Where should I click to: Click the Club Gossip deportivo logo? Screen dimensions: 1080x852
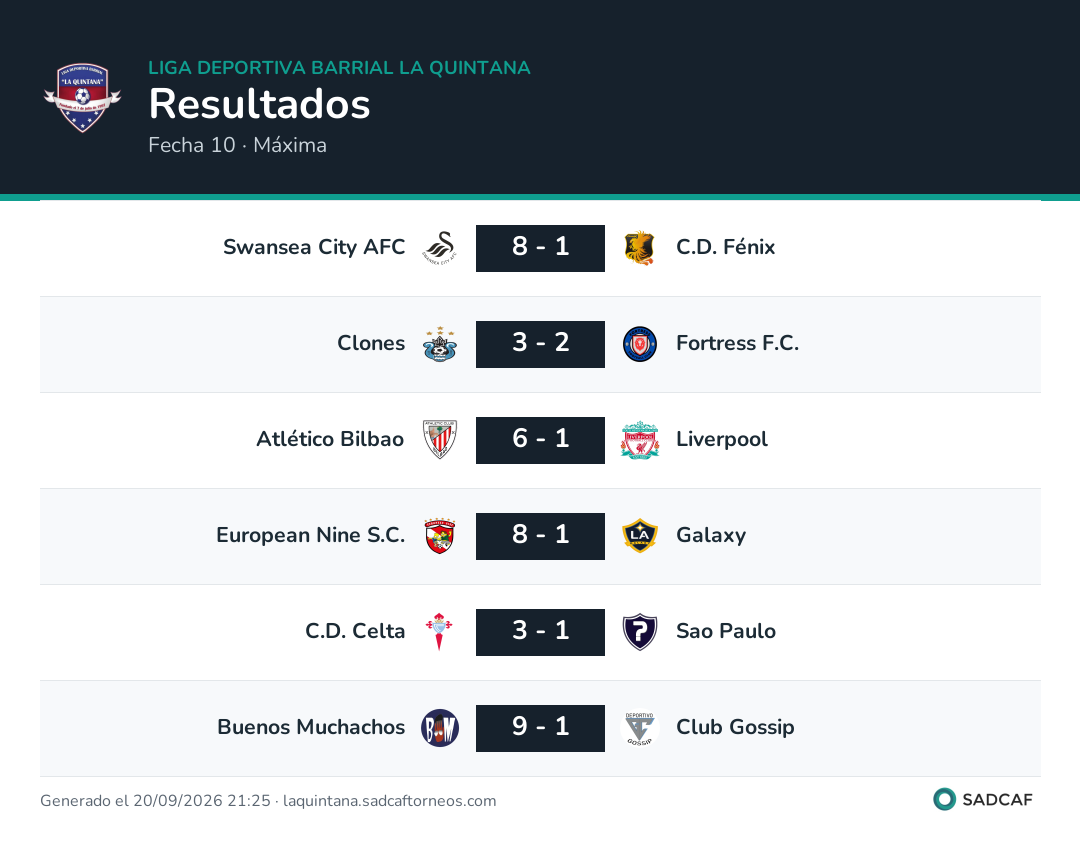(639, 728)
